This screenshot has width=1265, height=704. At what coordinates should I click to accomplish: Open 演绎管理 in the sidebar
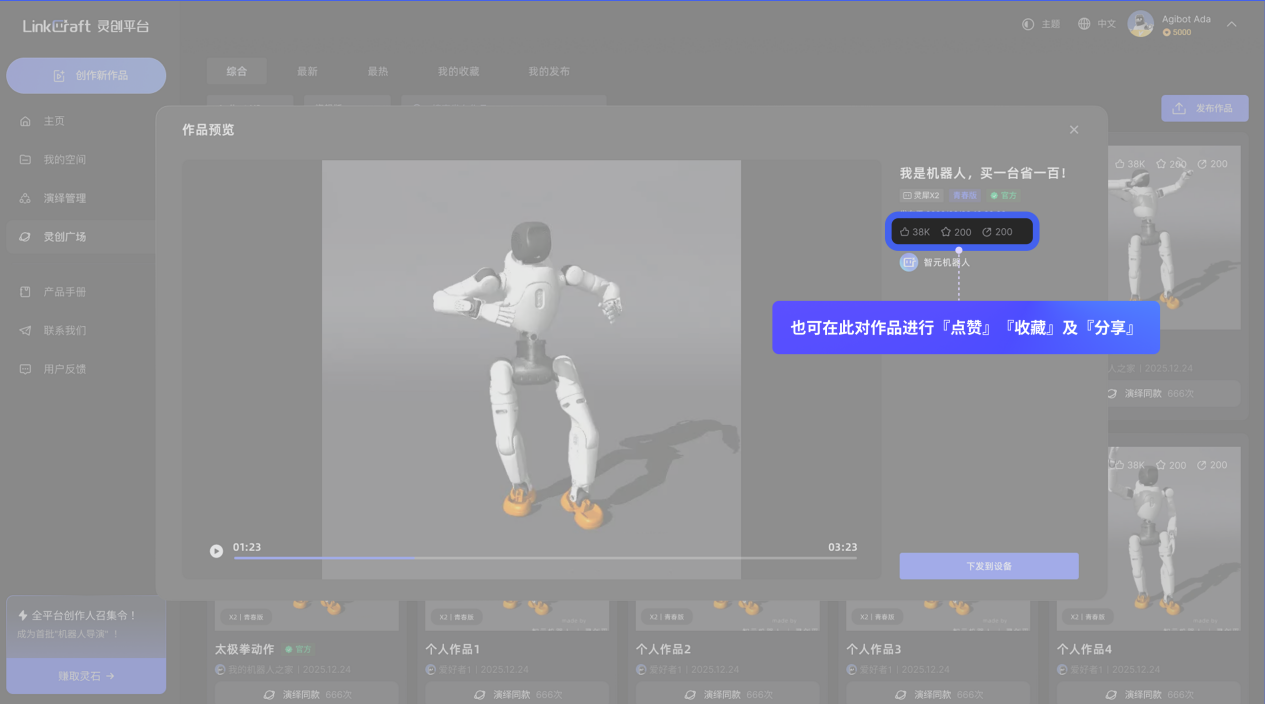(64, 198)
